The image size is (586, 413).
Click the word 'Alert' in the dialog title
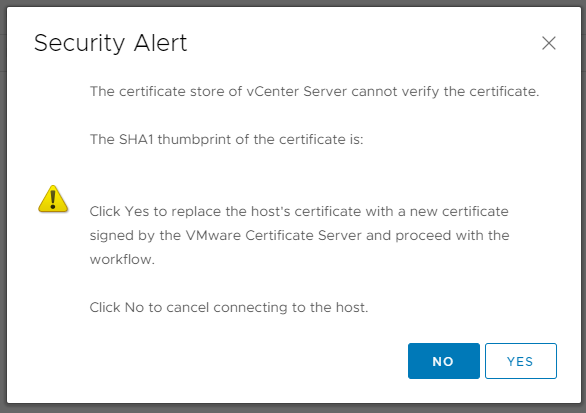tap(160, 43)
